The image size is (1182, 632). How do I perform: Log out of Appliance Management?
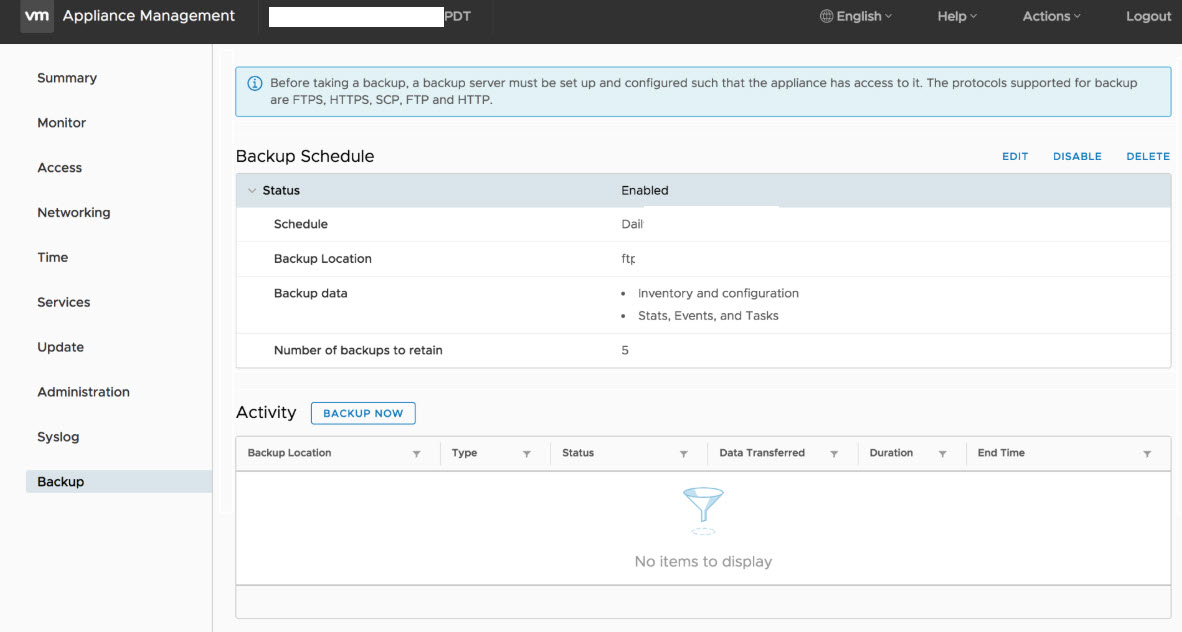1148,16
